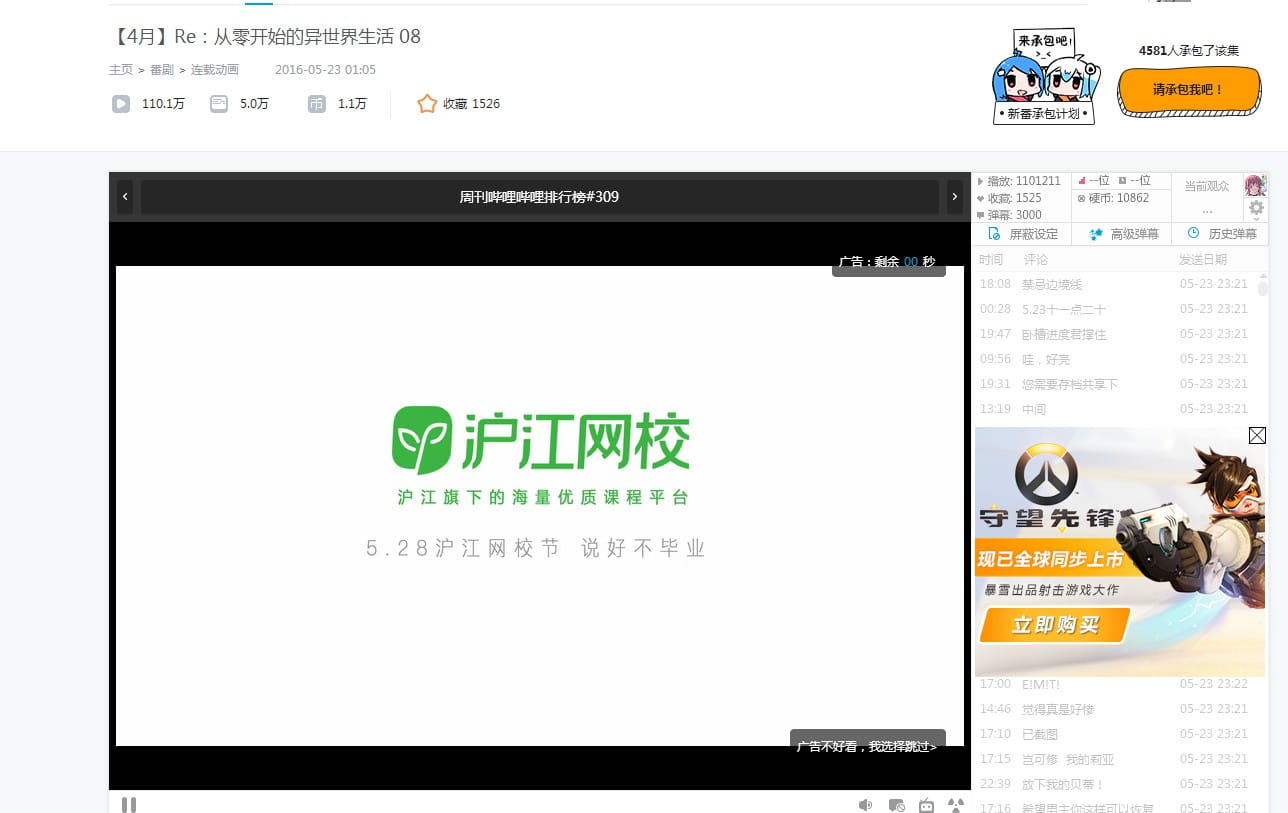The height and width of the screenshot is (813, 1288).
Task: Pause the video with the pause button
Action: point(129,804)
